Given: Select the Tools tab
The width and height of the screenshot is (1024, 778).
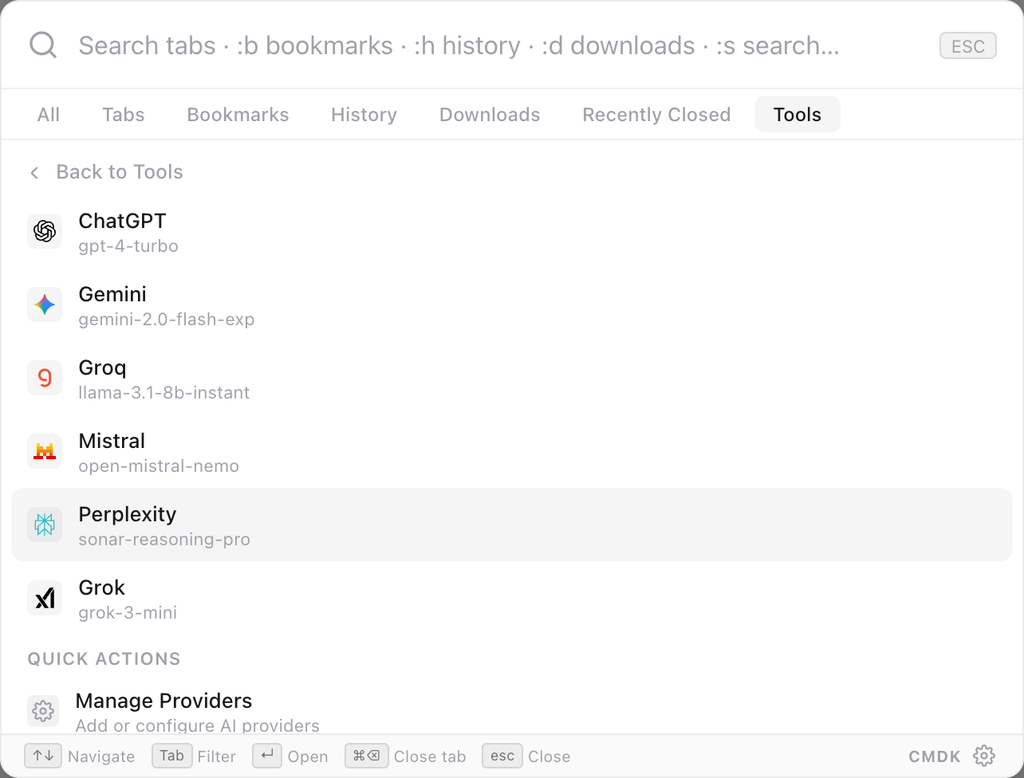Looking at the screenshot, I should (x=797, y=114).
